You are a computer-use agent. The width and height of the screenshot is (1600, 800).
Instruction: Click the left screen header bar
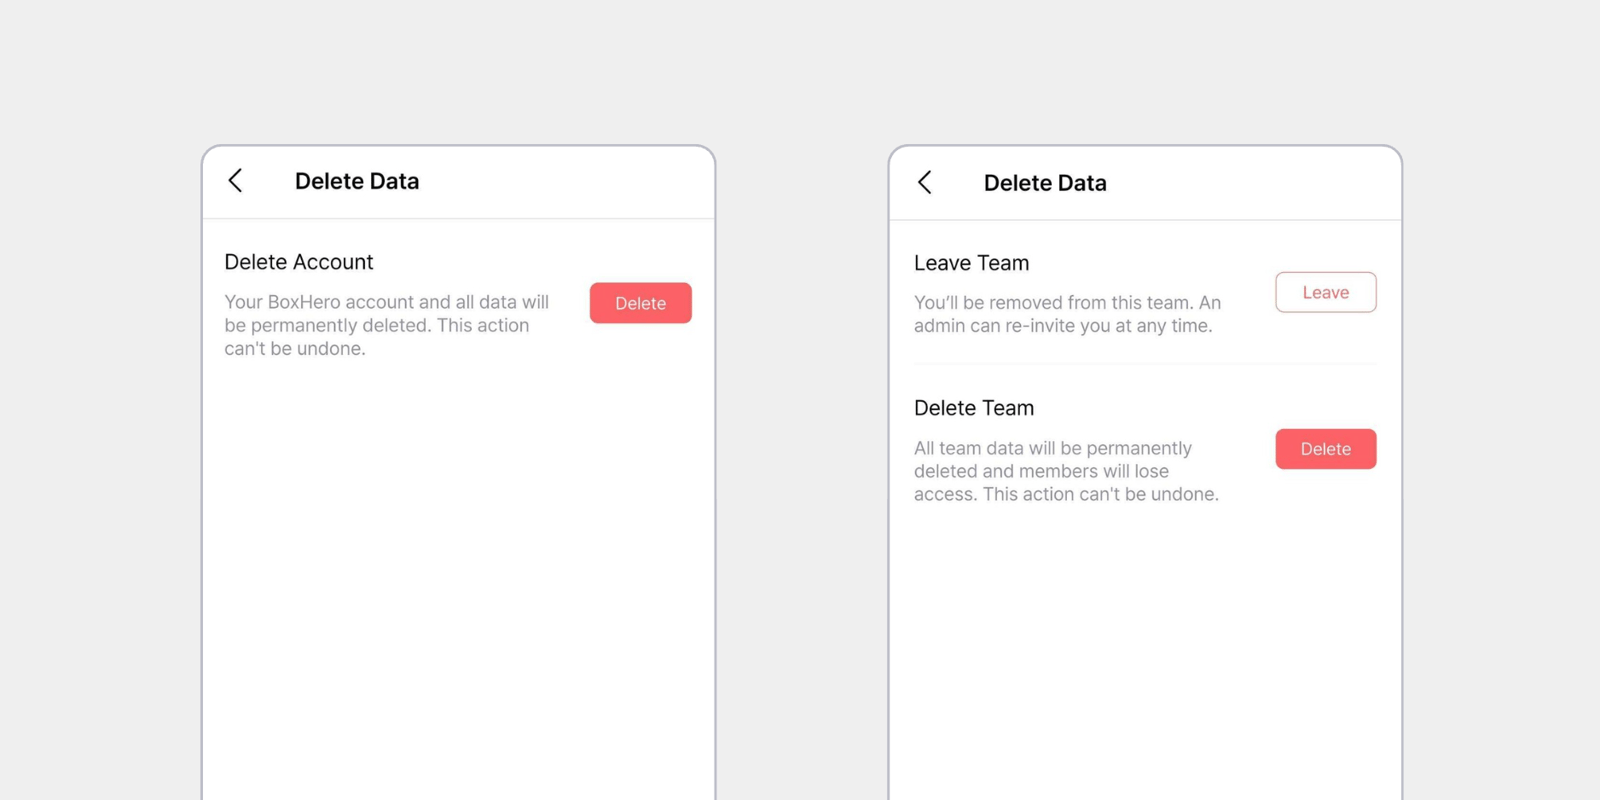pyautogui.click(x=458, y=182)
